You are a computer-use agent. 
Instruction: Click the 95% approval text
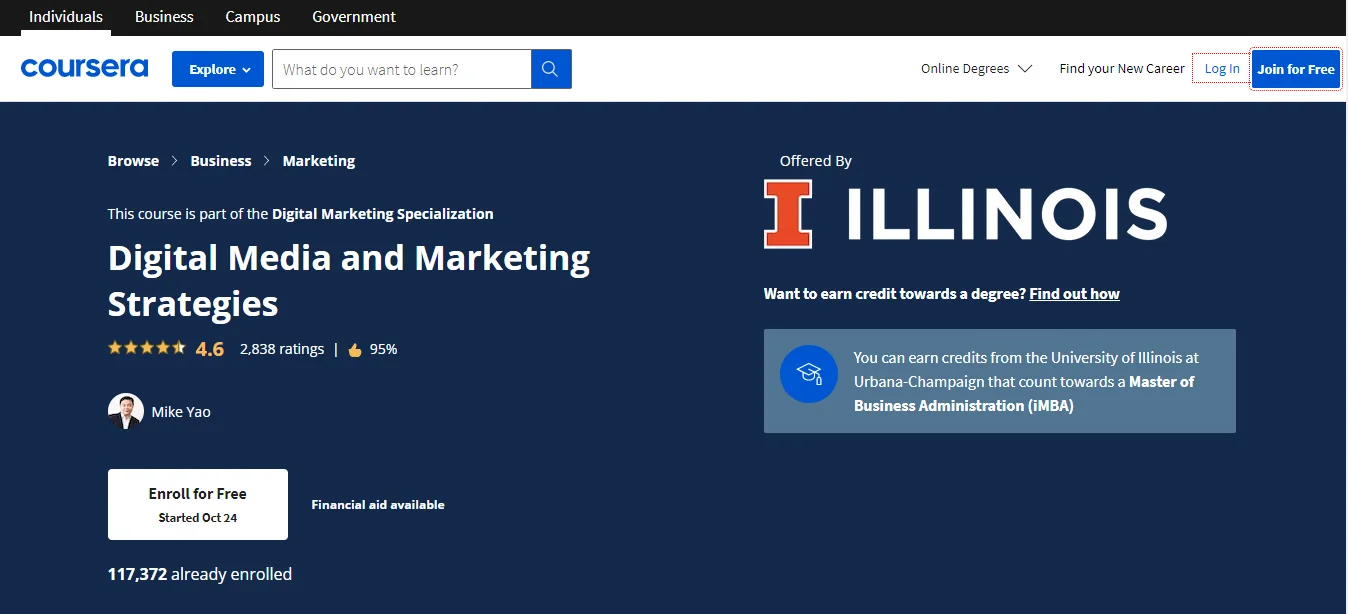tap(383, 349)
